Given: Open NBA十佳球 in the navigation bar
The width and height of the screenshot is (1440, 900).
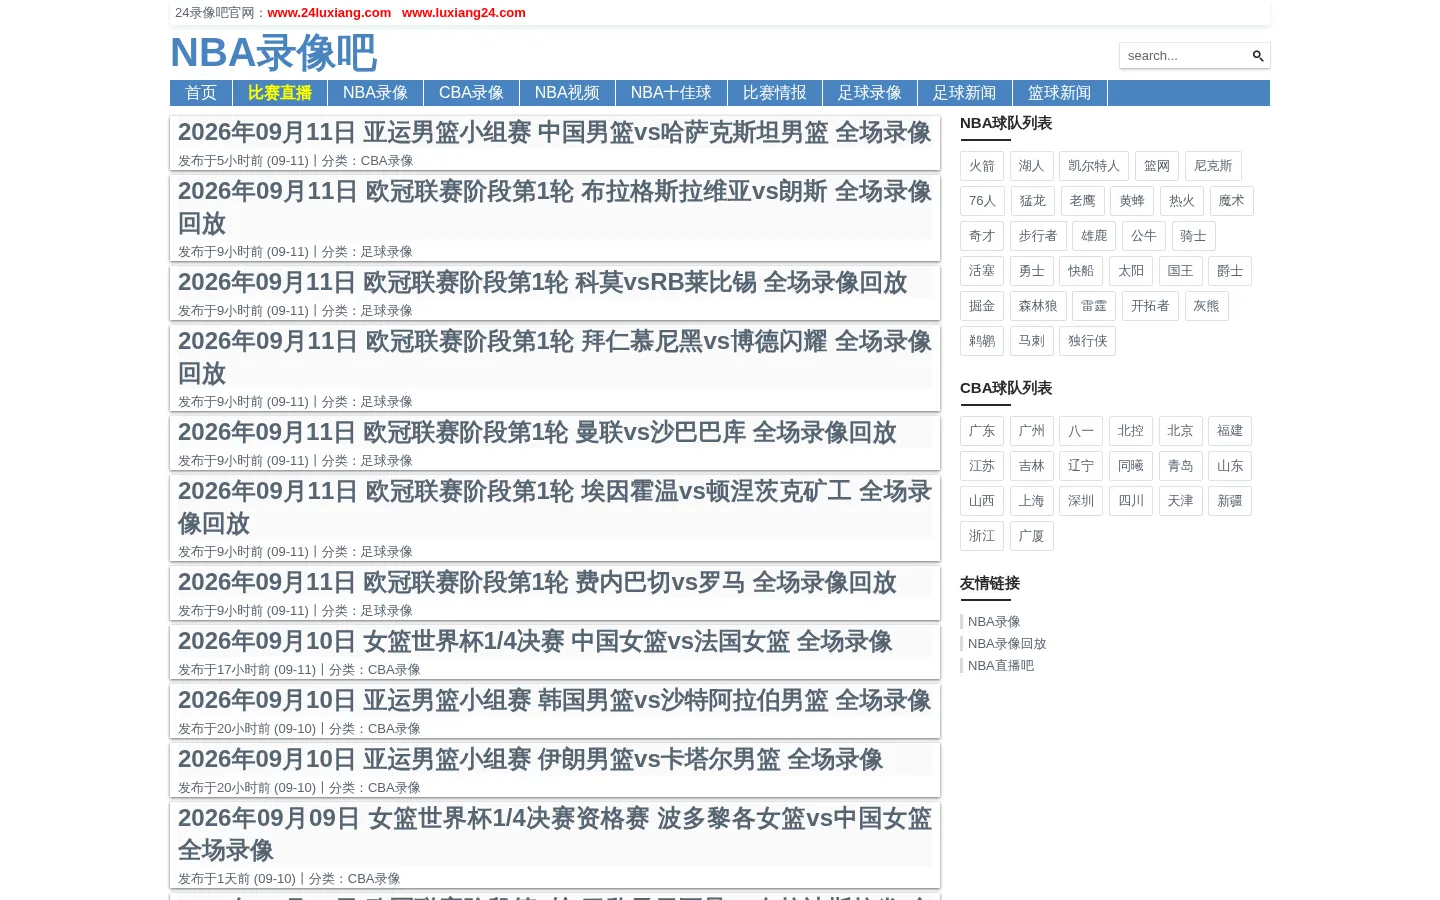Looking at the screenshot, I should click(x=671, y=93).
